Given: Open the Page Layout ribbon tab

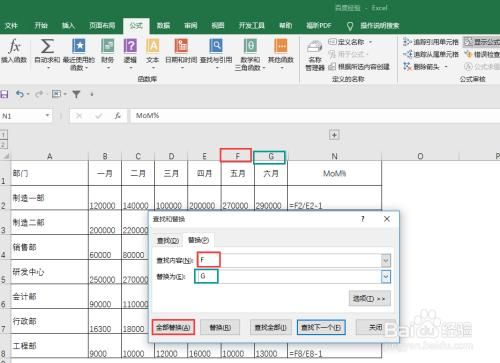Looking at the screenshot, I should point(102,26).
